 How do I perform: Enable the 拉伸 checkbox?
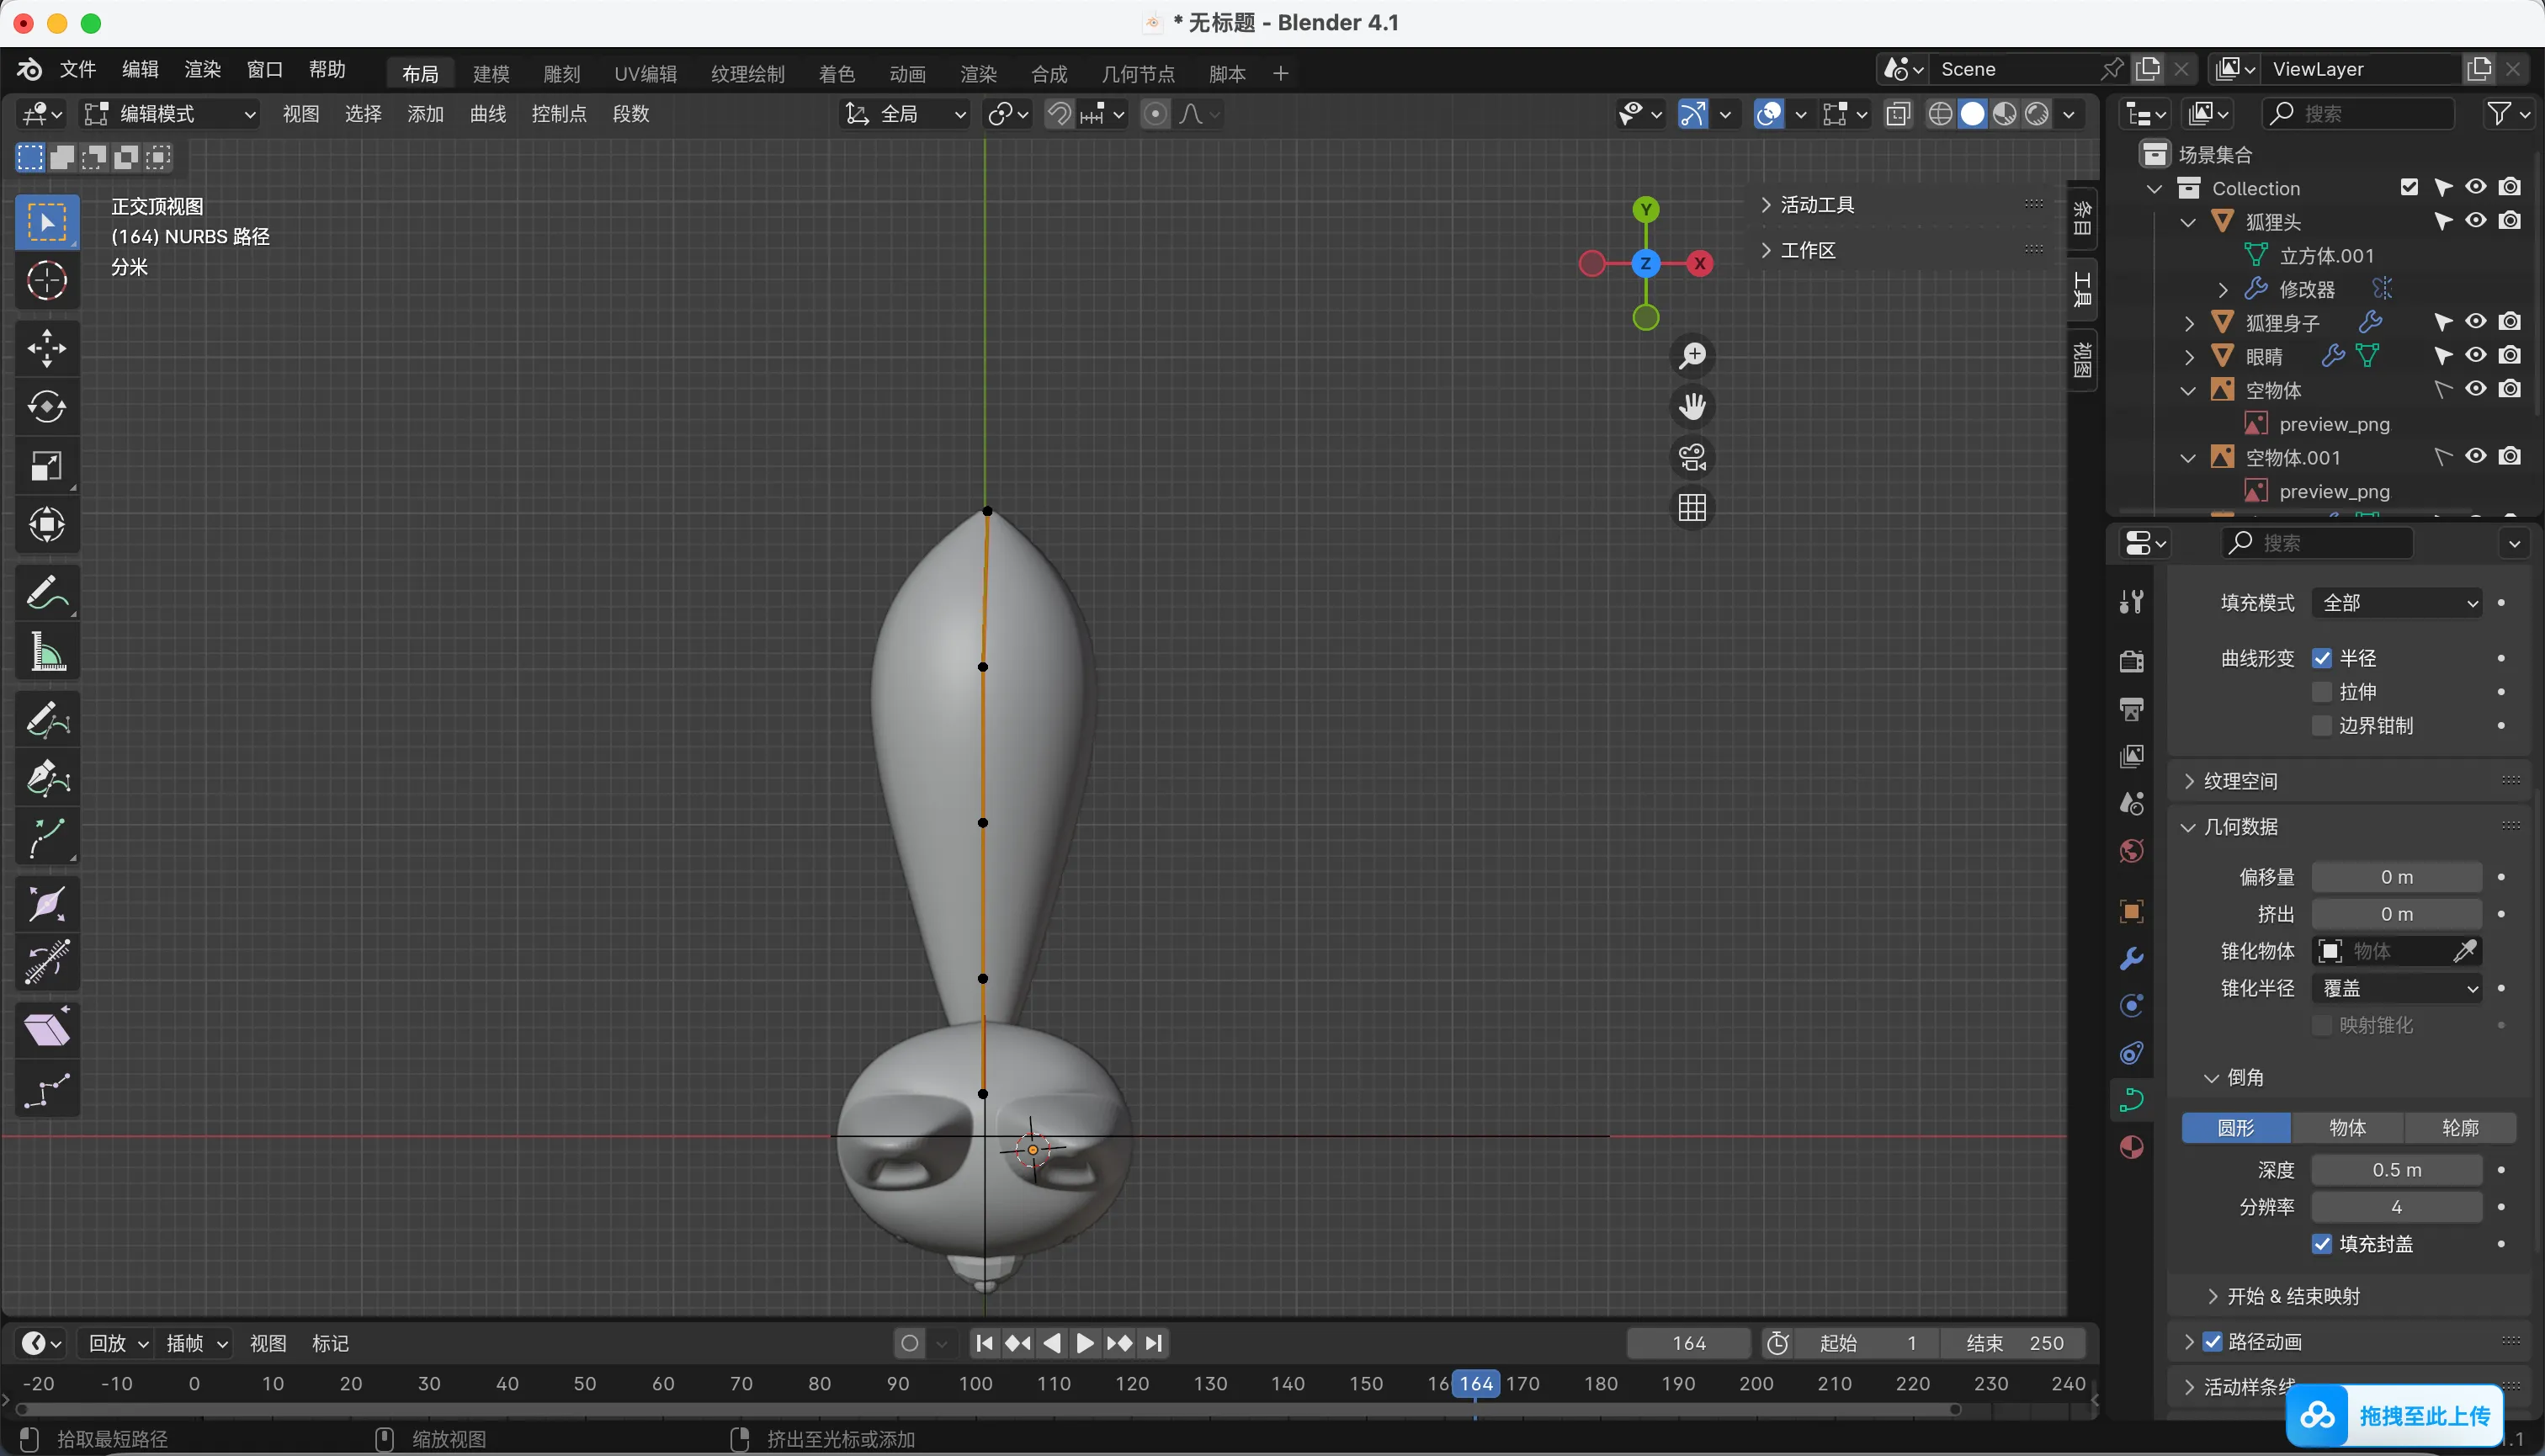pyautogui.click(x=2322, y=692)
